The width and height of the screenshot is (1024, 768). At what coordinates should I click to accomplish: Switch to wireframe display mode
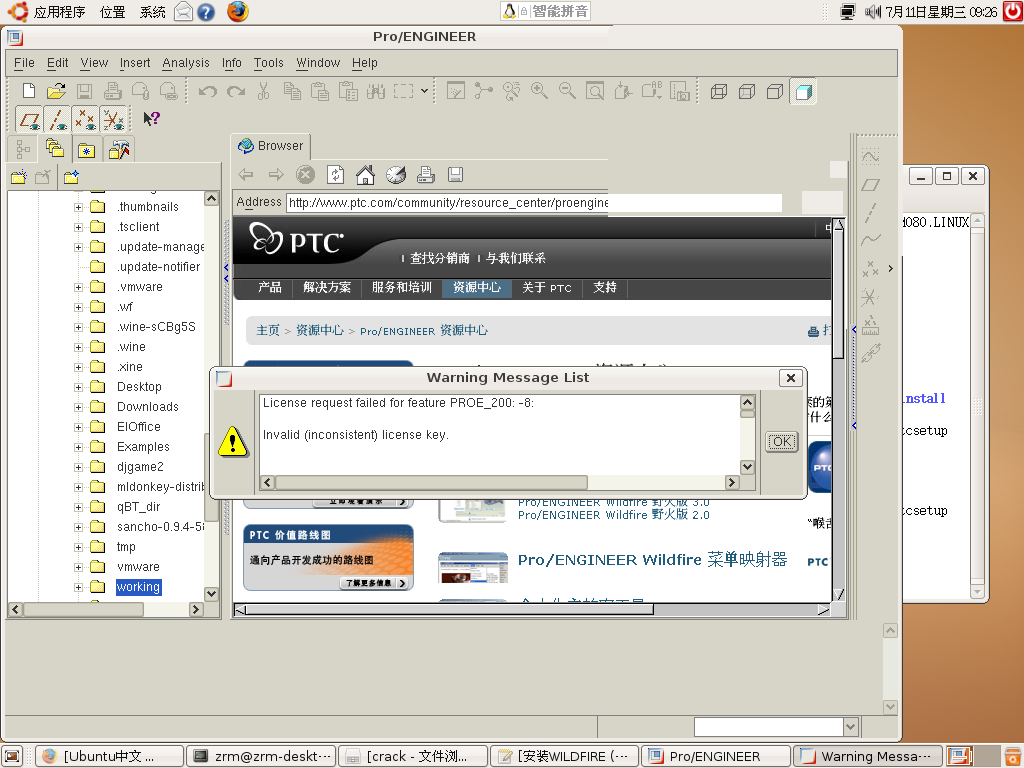(719, 91)
